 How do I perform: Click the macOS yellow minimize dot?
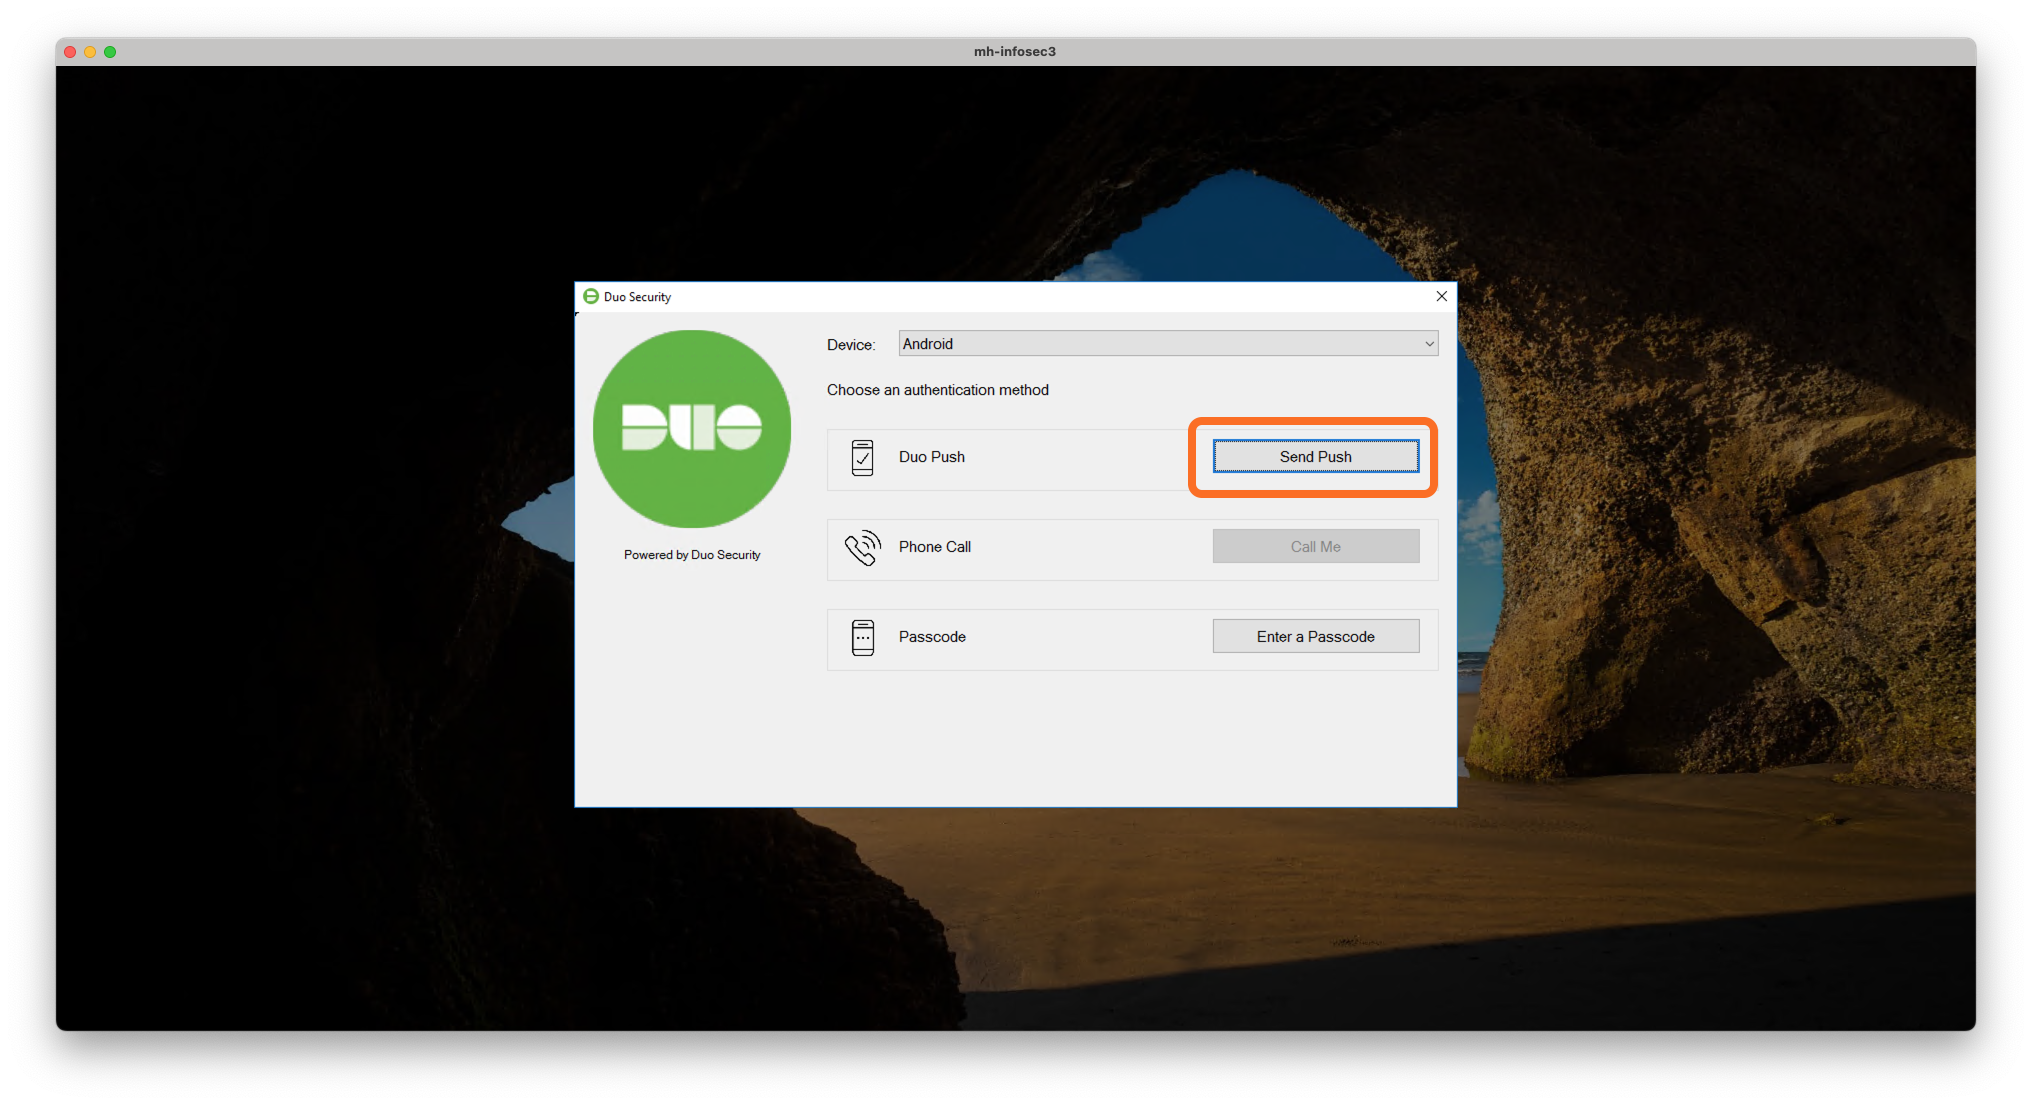pos(90,52)
